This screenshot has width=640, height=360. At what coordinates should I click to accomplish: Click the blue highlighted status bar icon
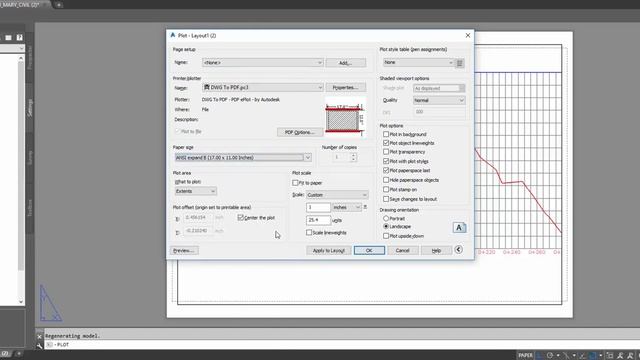pos(593,355)
